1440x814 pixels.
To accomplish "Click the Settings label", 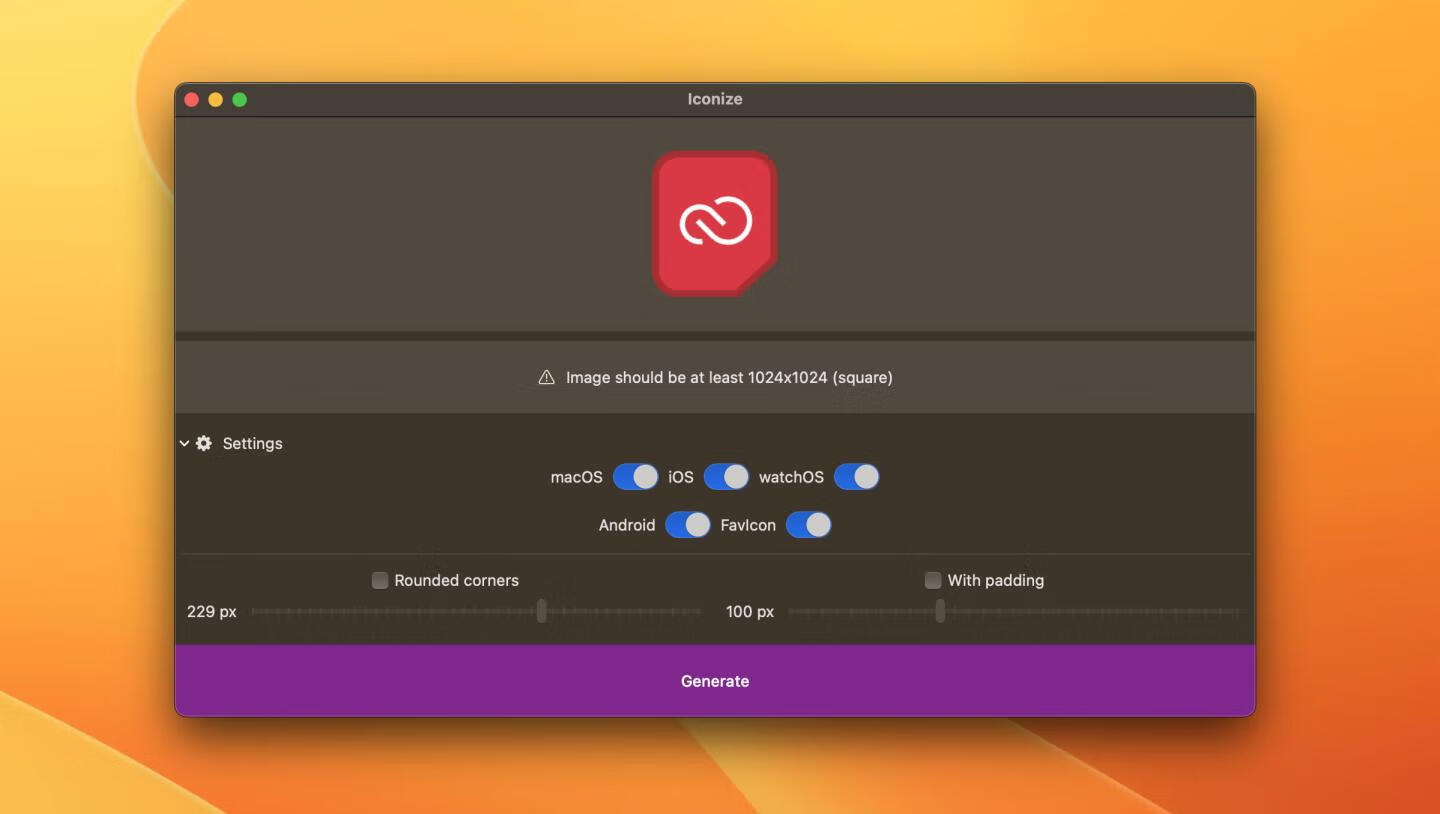I will 252,443.
